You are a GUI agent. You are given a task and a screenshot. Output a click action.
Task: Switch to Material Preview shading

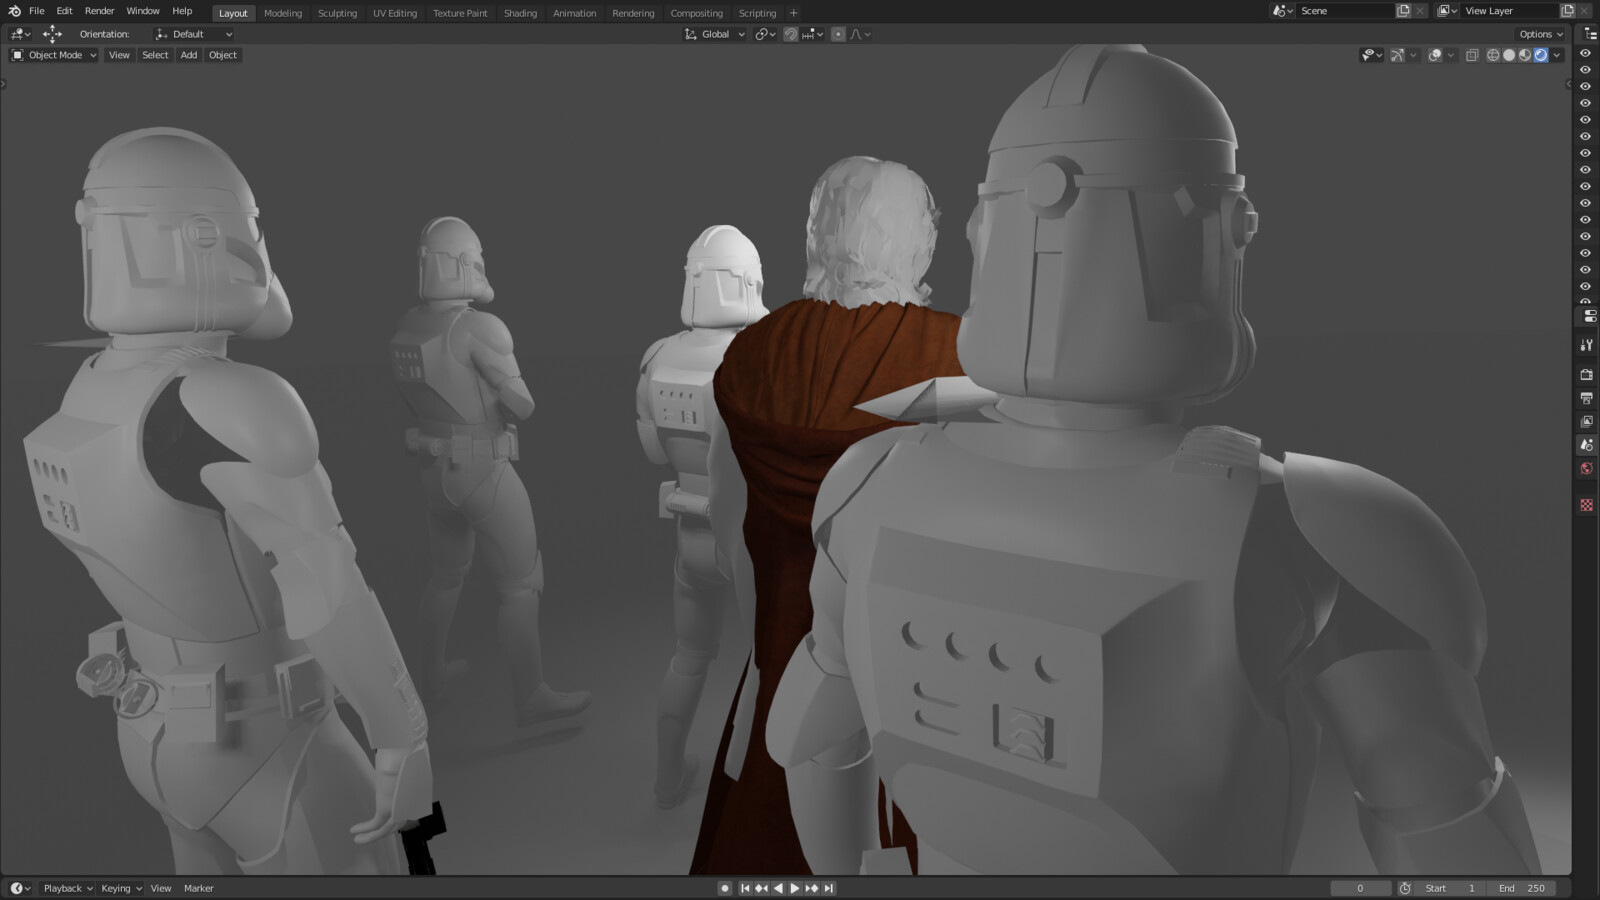(1525, 55)
